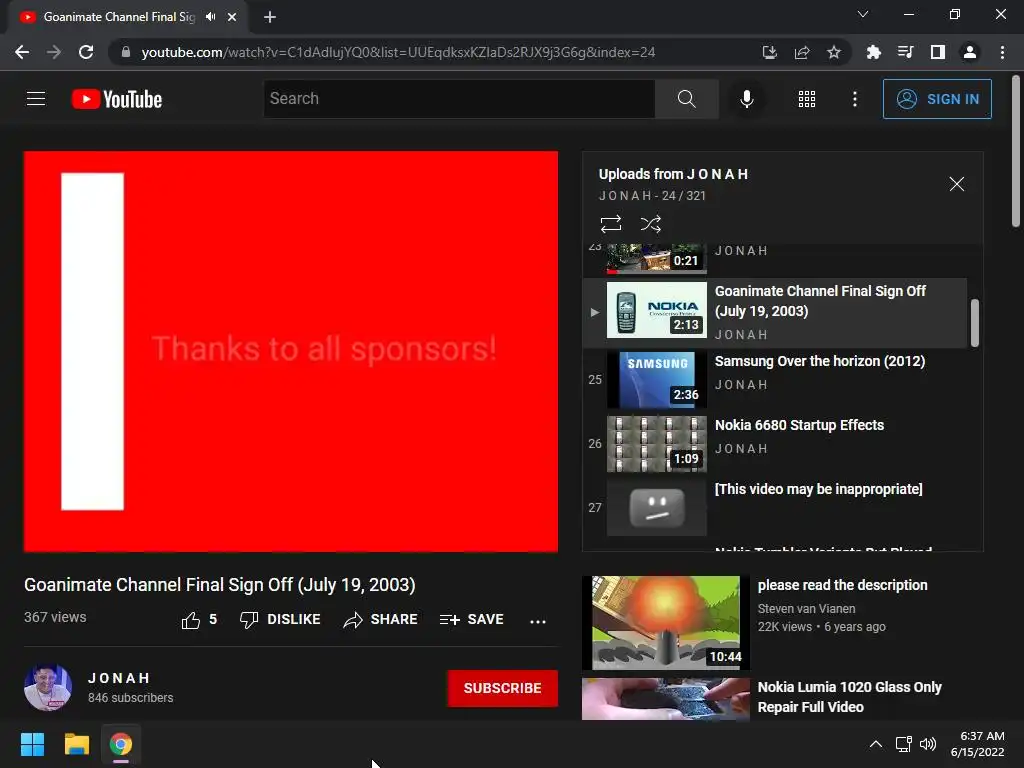Open the YouTube hamburger guide menu
Screen dimensions: 1024x768
click(36, 99)
